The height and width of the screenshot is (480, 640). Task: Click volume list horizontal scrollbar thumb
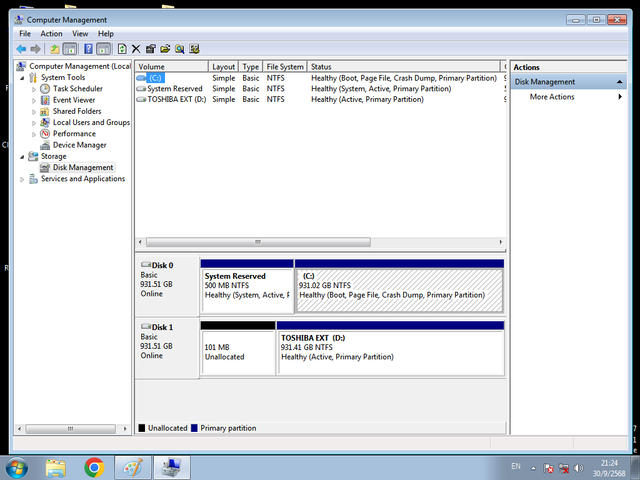click(258, 242)
